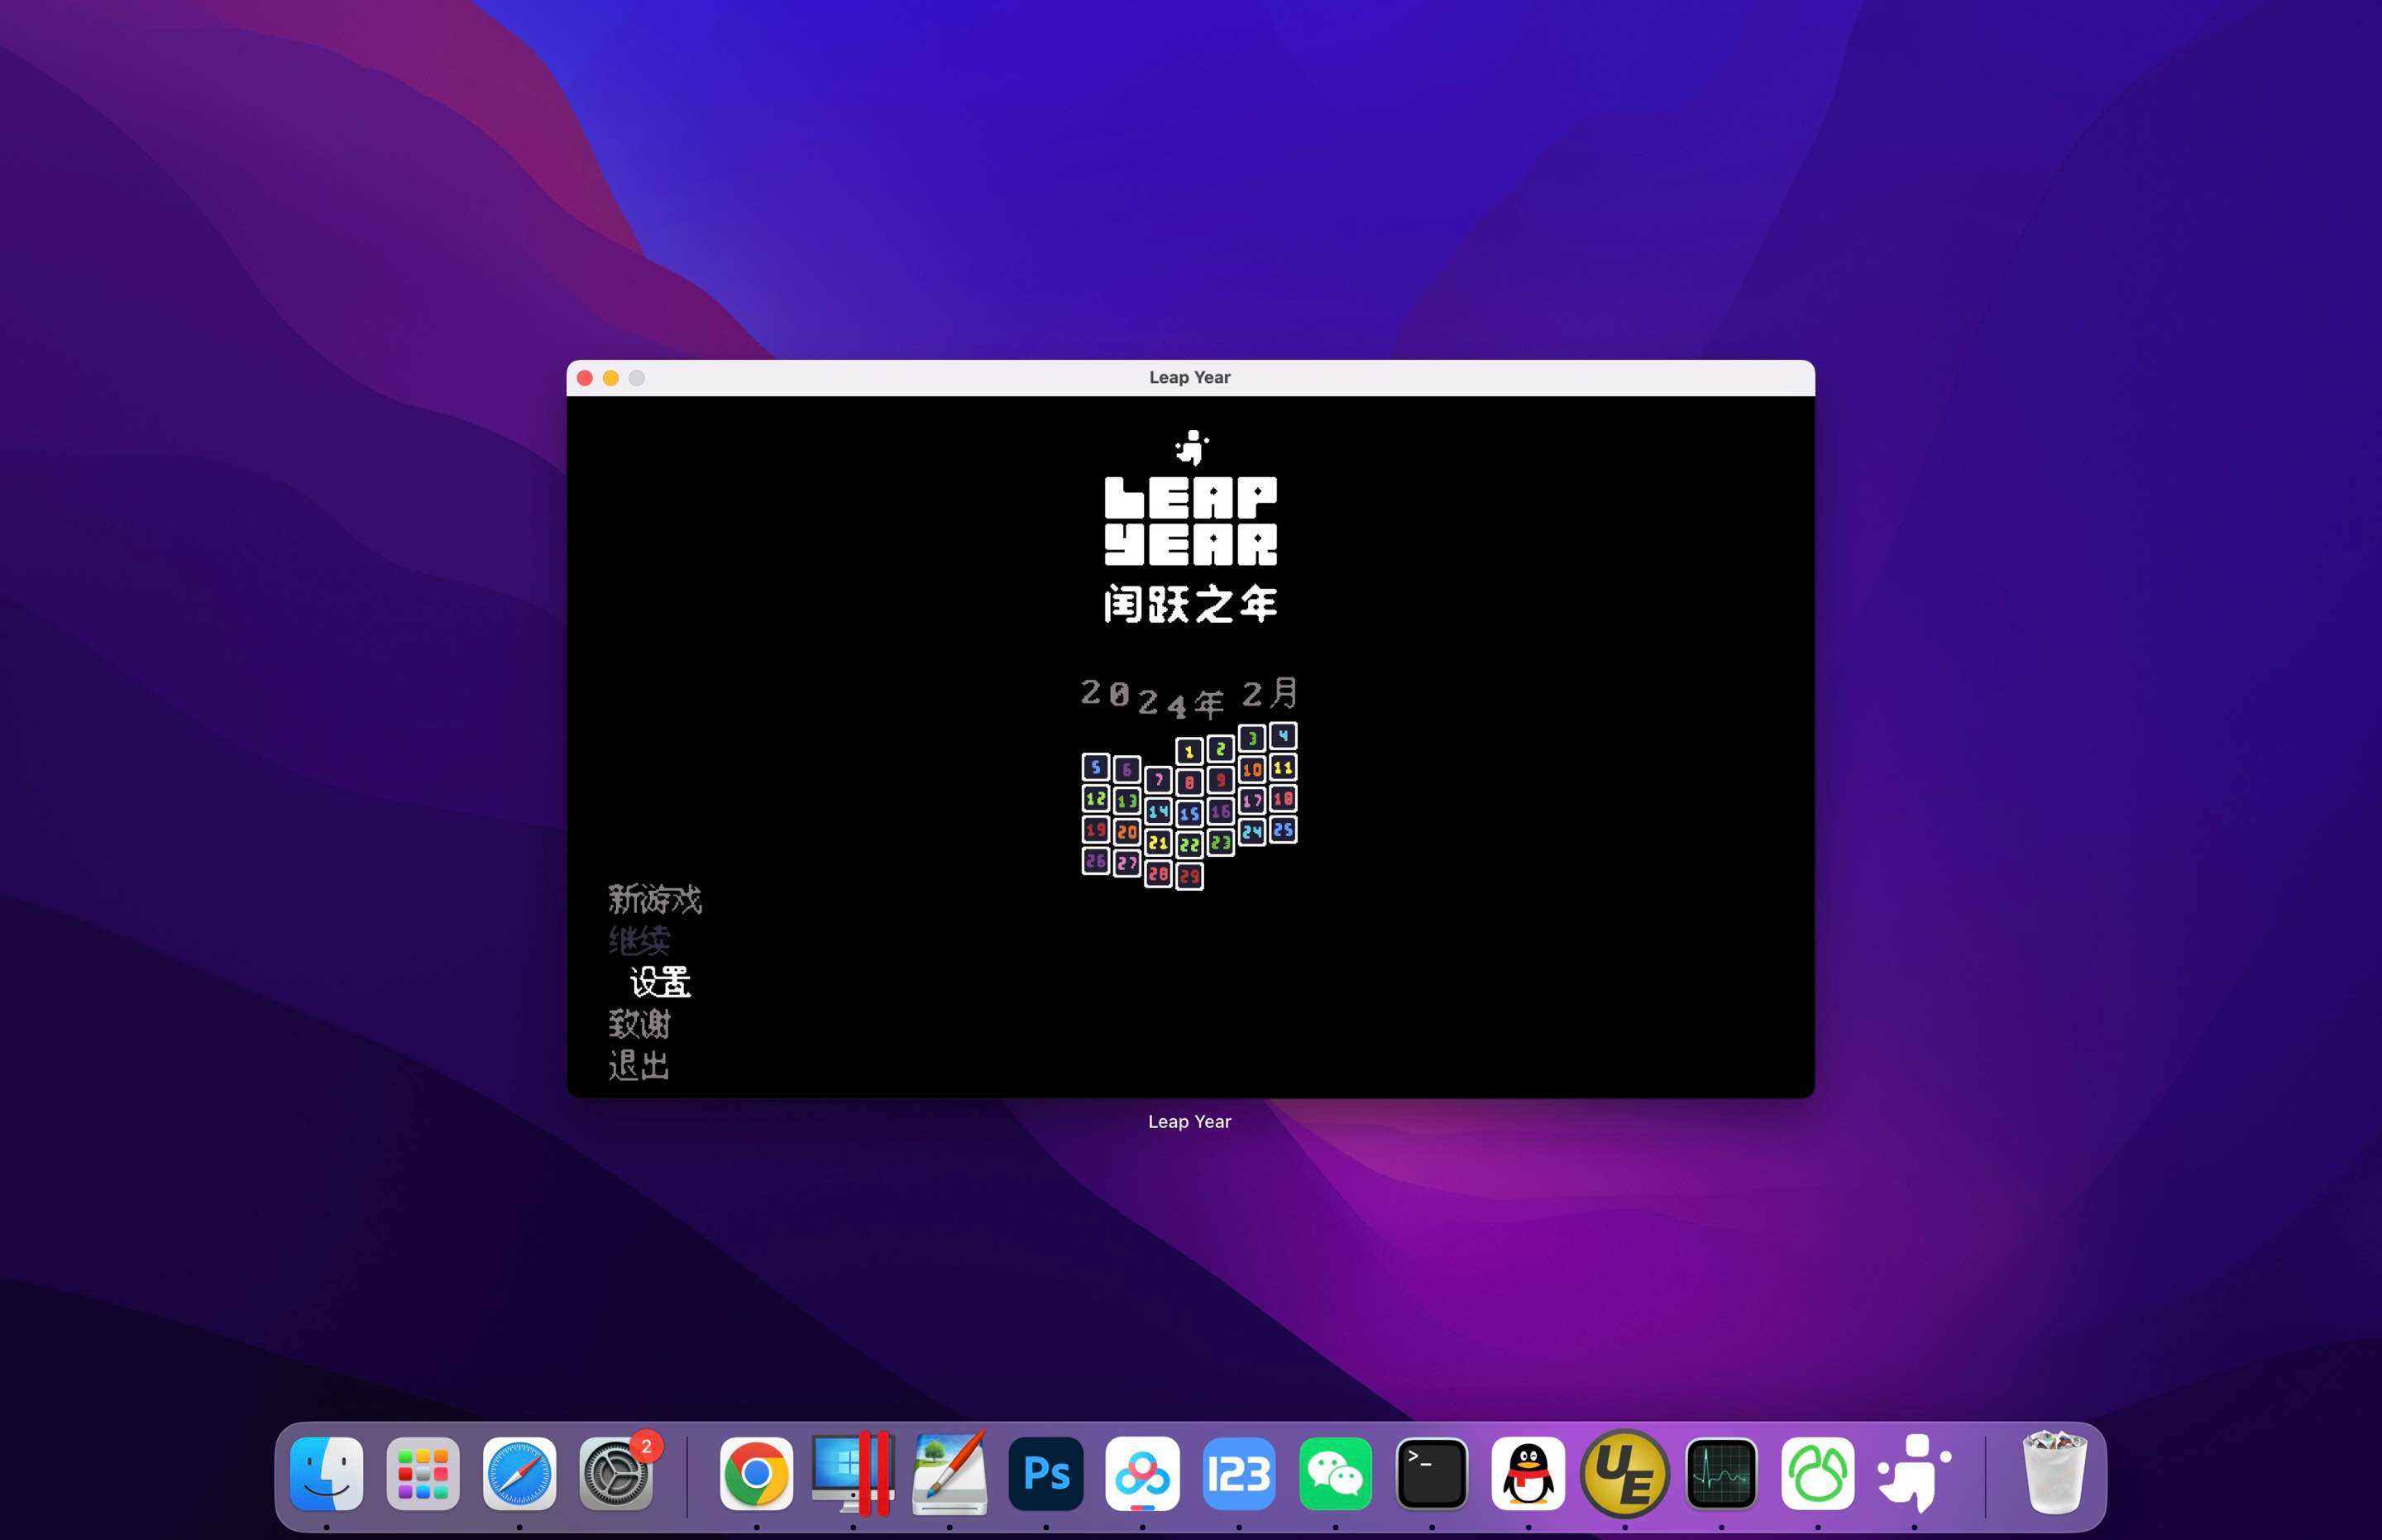This screenshot has height=1540, width=2382.
Task: Launch Safari from the dock
Action: pos(519,1474)
